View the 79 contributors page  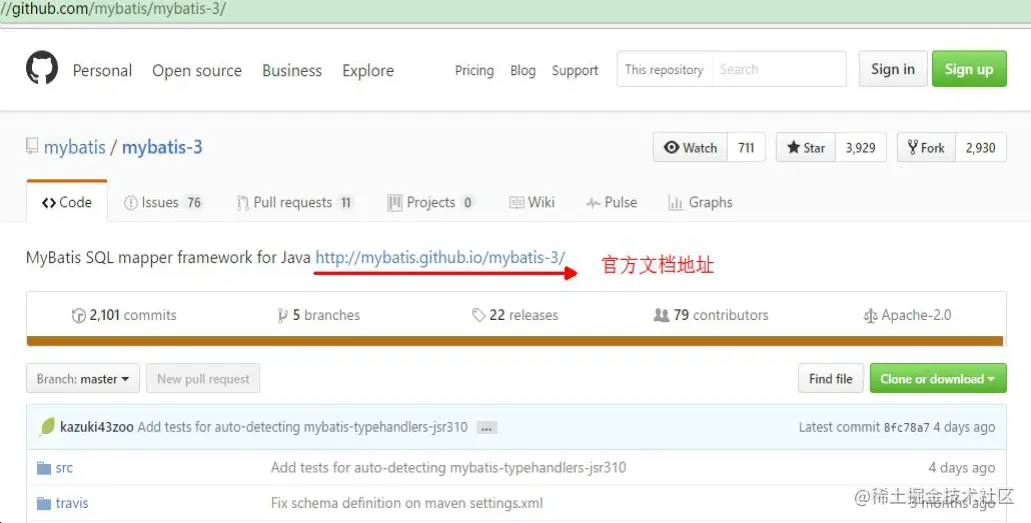point(711,315)
